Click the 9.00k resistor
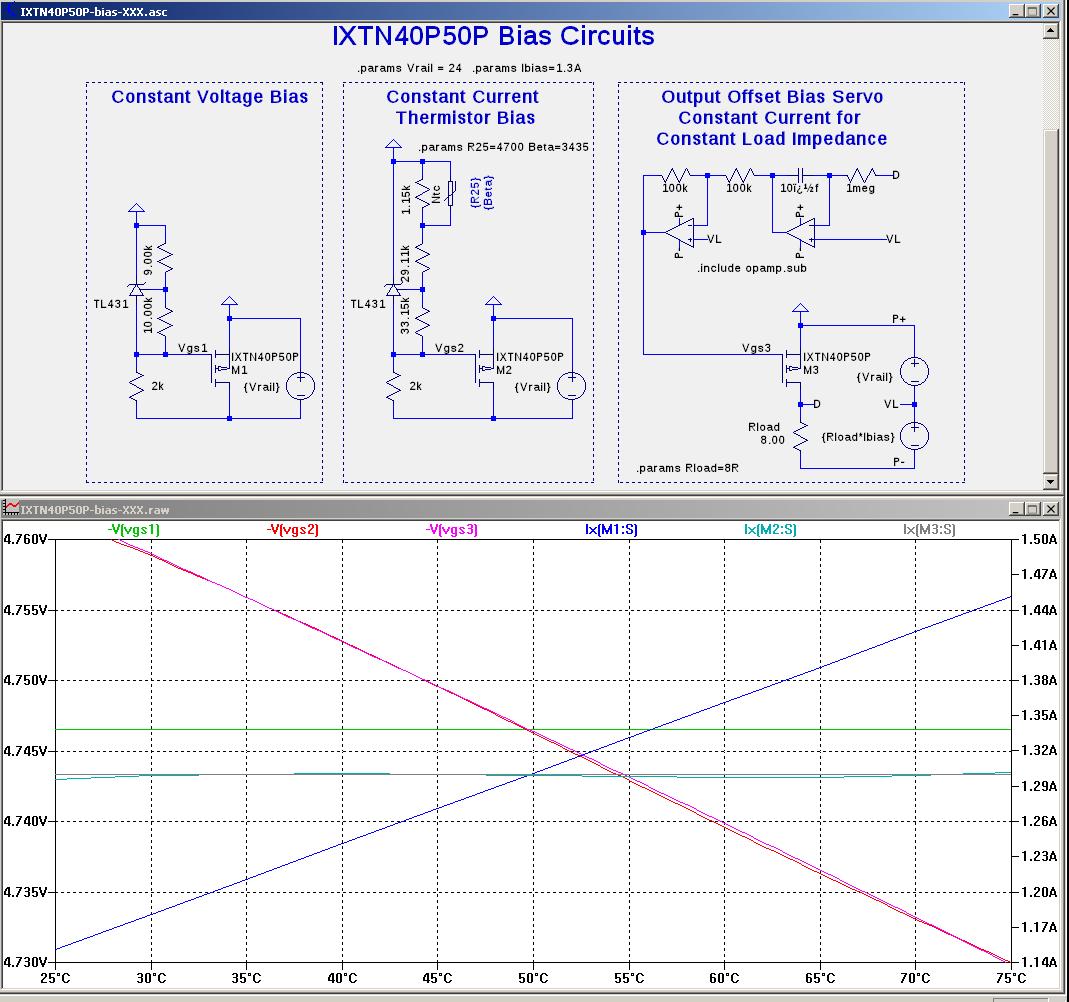The height and width of the screenshot is (1002, 1069). click(x=166, y=260)
